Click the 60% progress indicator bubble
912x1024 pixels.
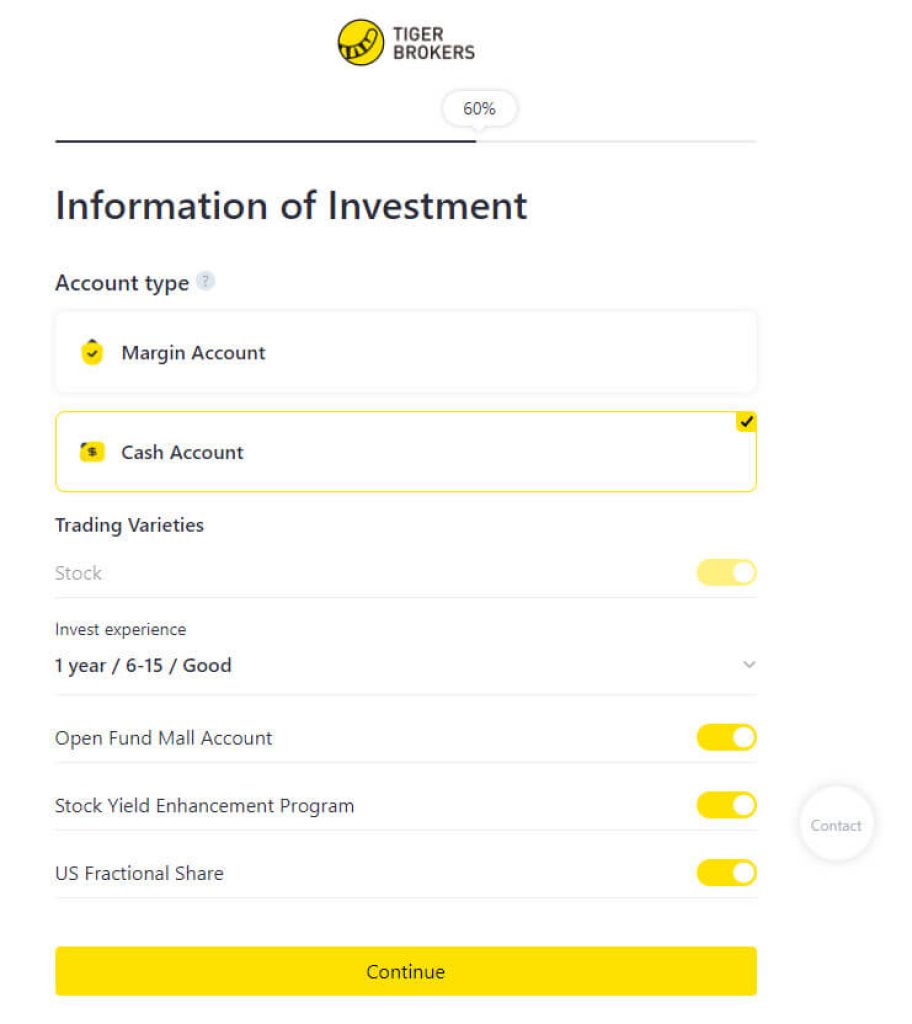479,109
